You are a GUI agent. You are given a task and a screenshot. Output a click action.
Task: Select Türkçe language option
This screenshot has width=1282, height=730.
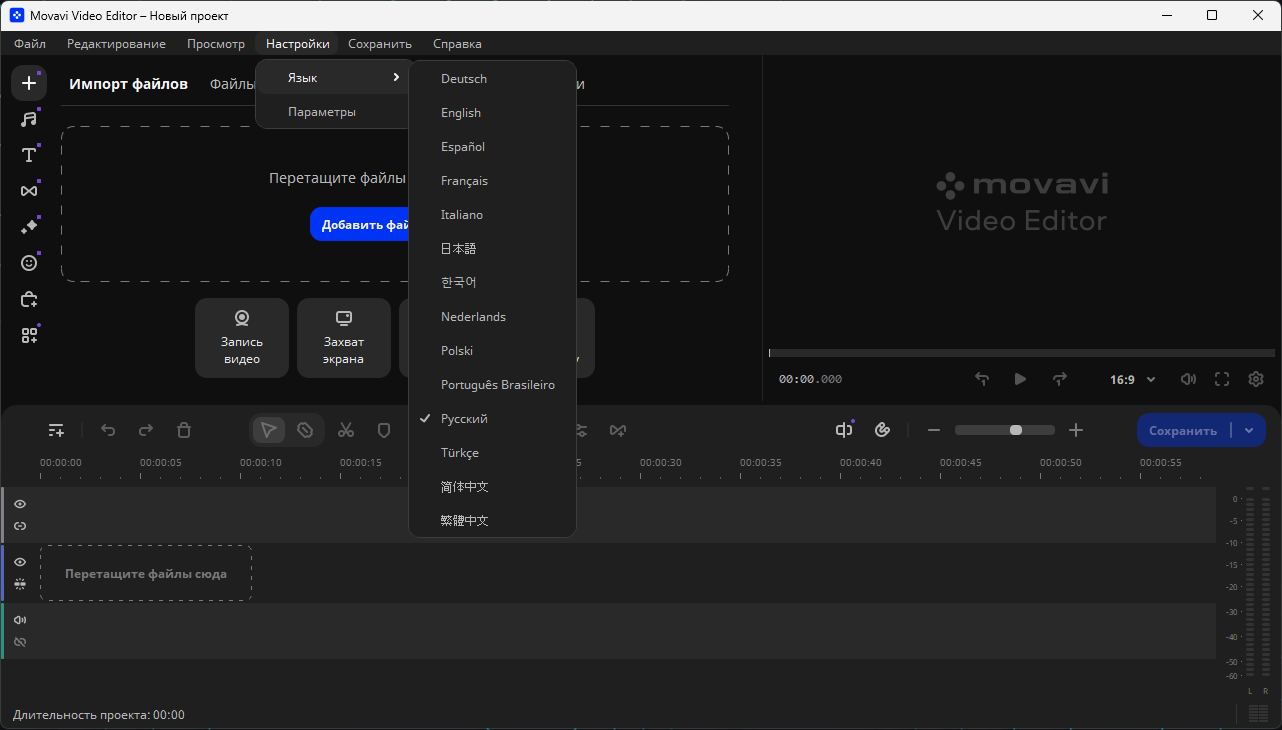coord(493,453)
